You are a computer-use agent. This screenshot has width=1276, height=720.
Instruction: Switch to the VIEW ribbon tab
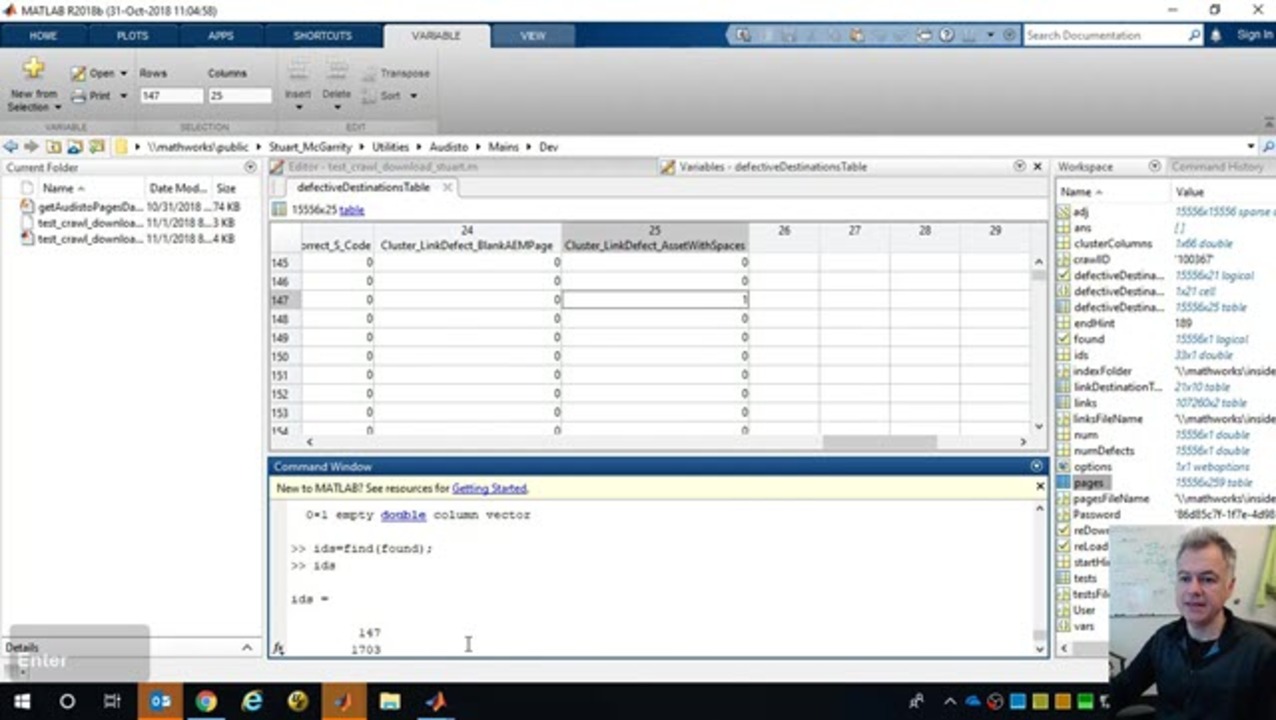533,35
